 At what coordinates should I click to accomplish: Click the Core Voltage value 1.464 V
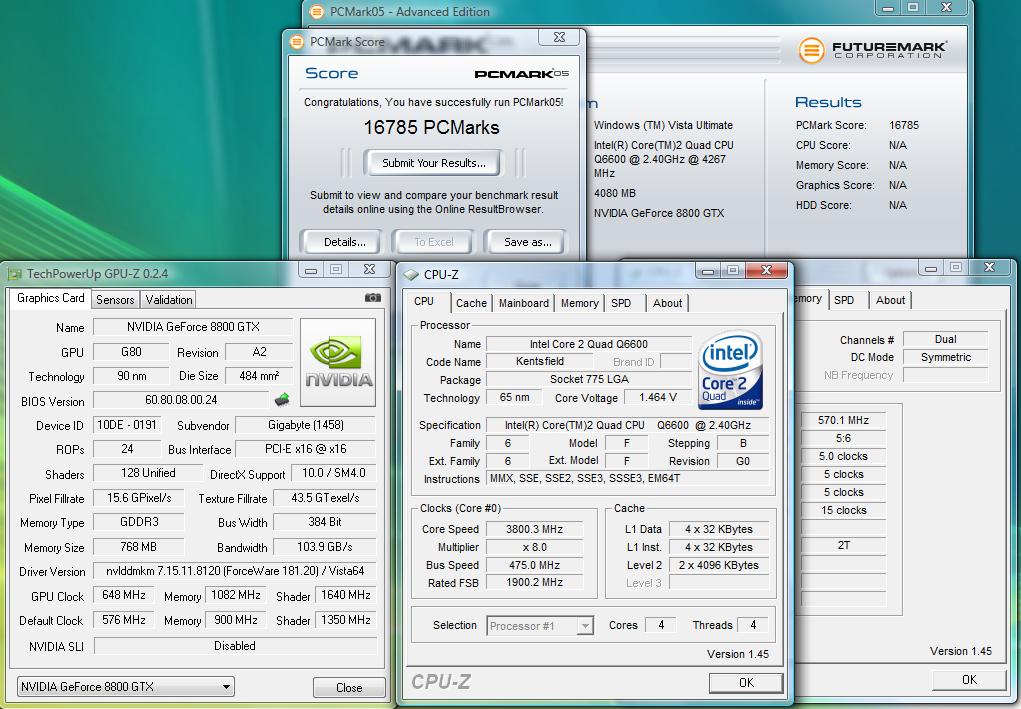[658, 397]
